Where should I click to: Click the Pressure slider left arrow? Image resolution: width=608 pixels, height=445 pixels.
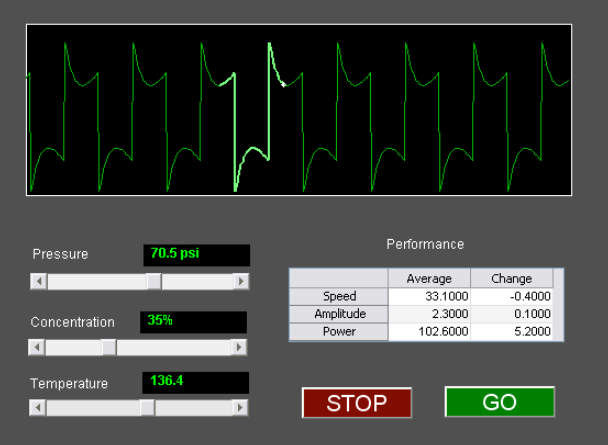point(39,282)
